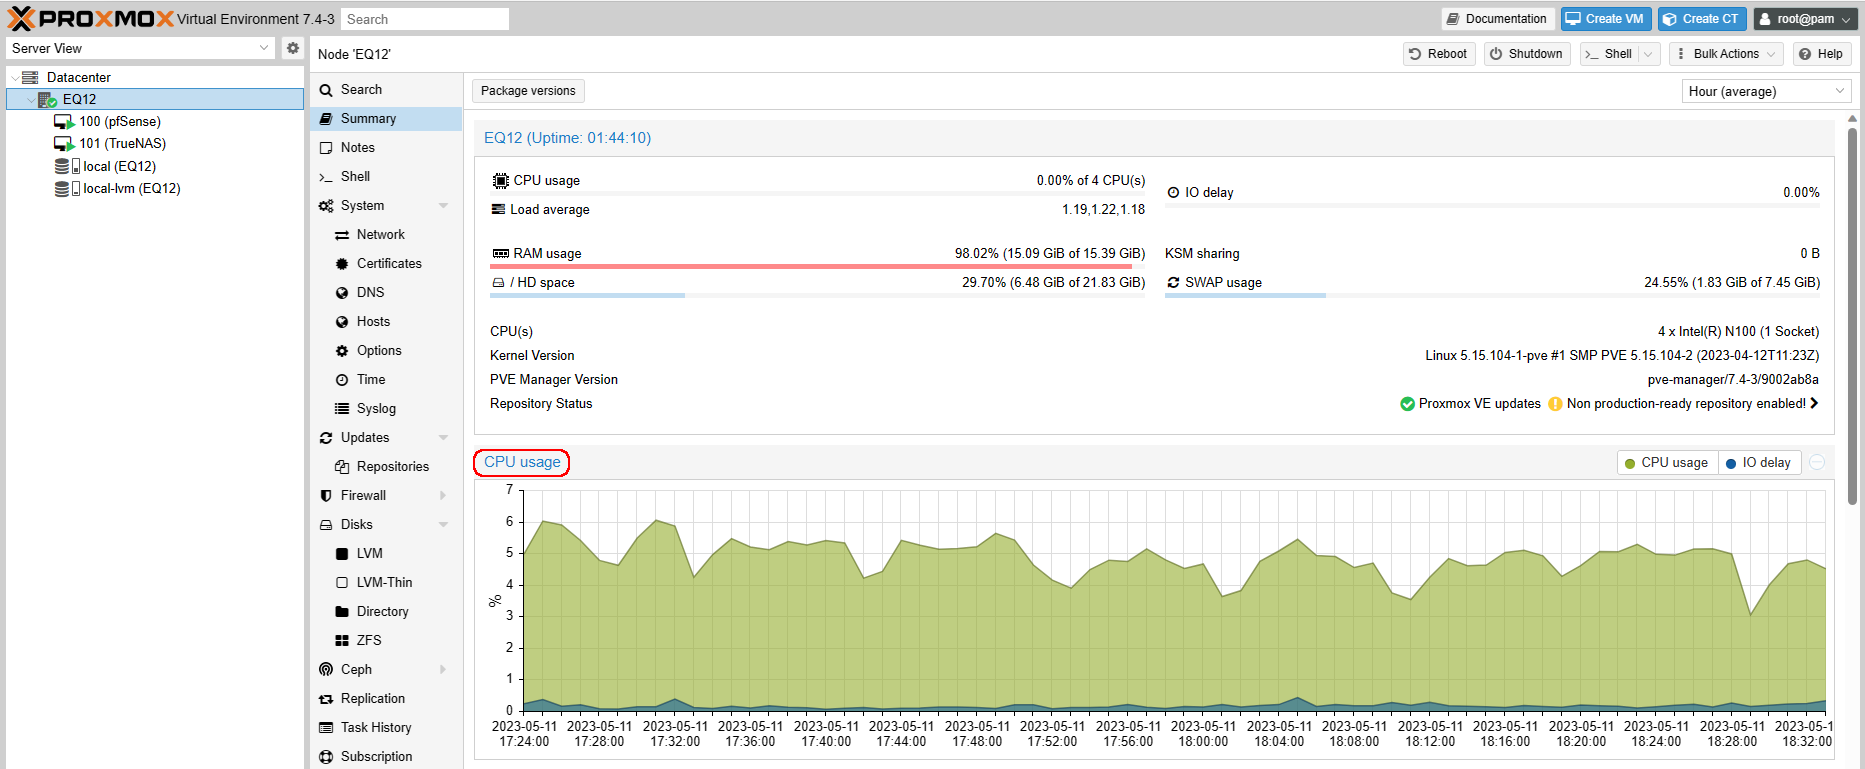Image resolution: width=1865 pixels, height=769 pixels.
Task: Click the local-lvm (EQ12) storage icon
Action: coord(67,188)
